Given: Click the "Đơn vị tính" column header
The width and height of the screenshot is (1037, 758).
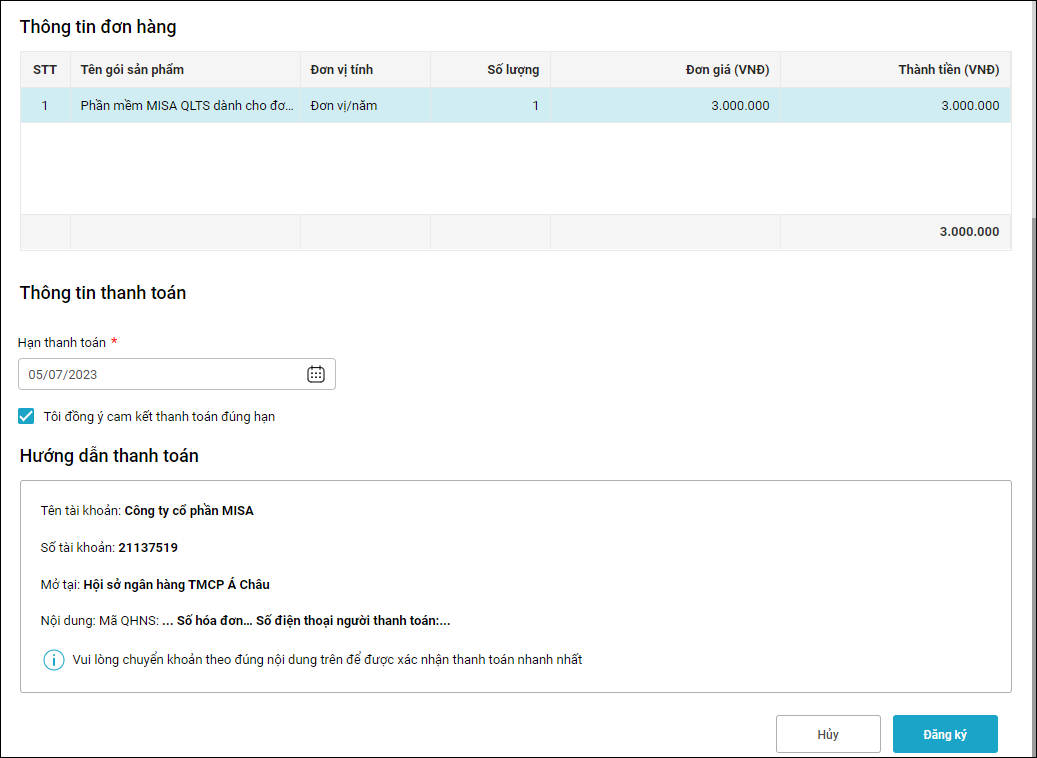Looking at the screenshot, I should coord(342,70).
